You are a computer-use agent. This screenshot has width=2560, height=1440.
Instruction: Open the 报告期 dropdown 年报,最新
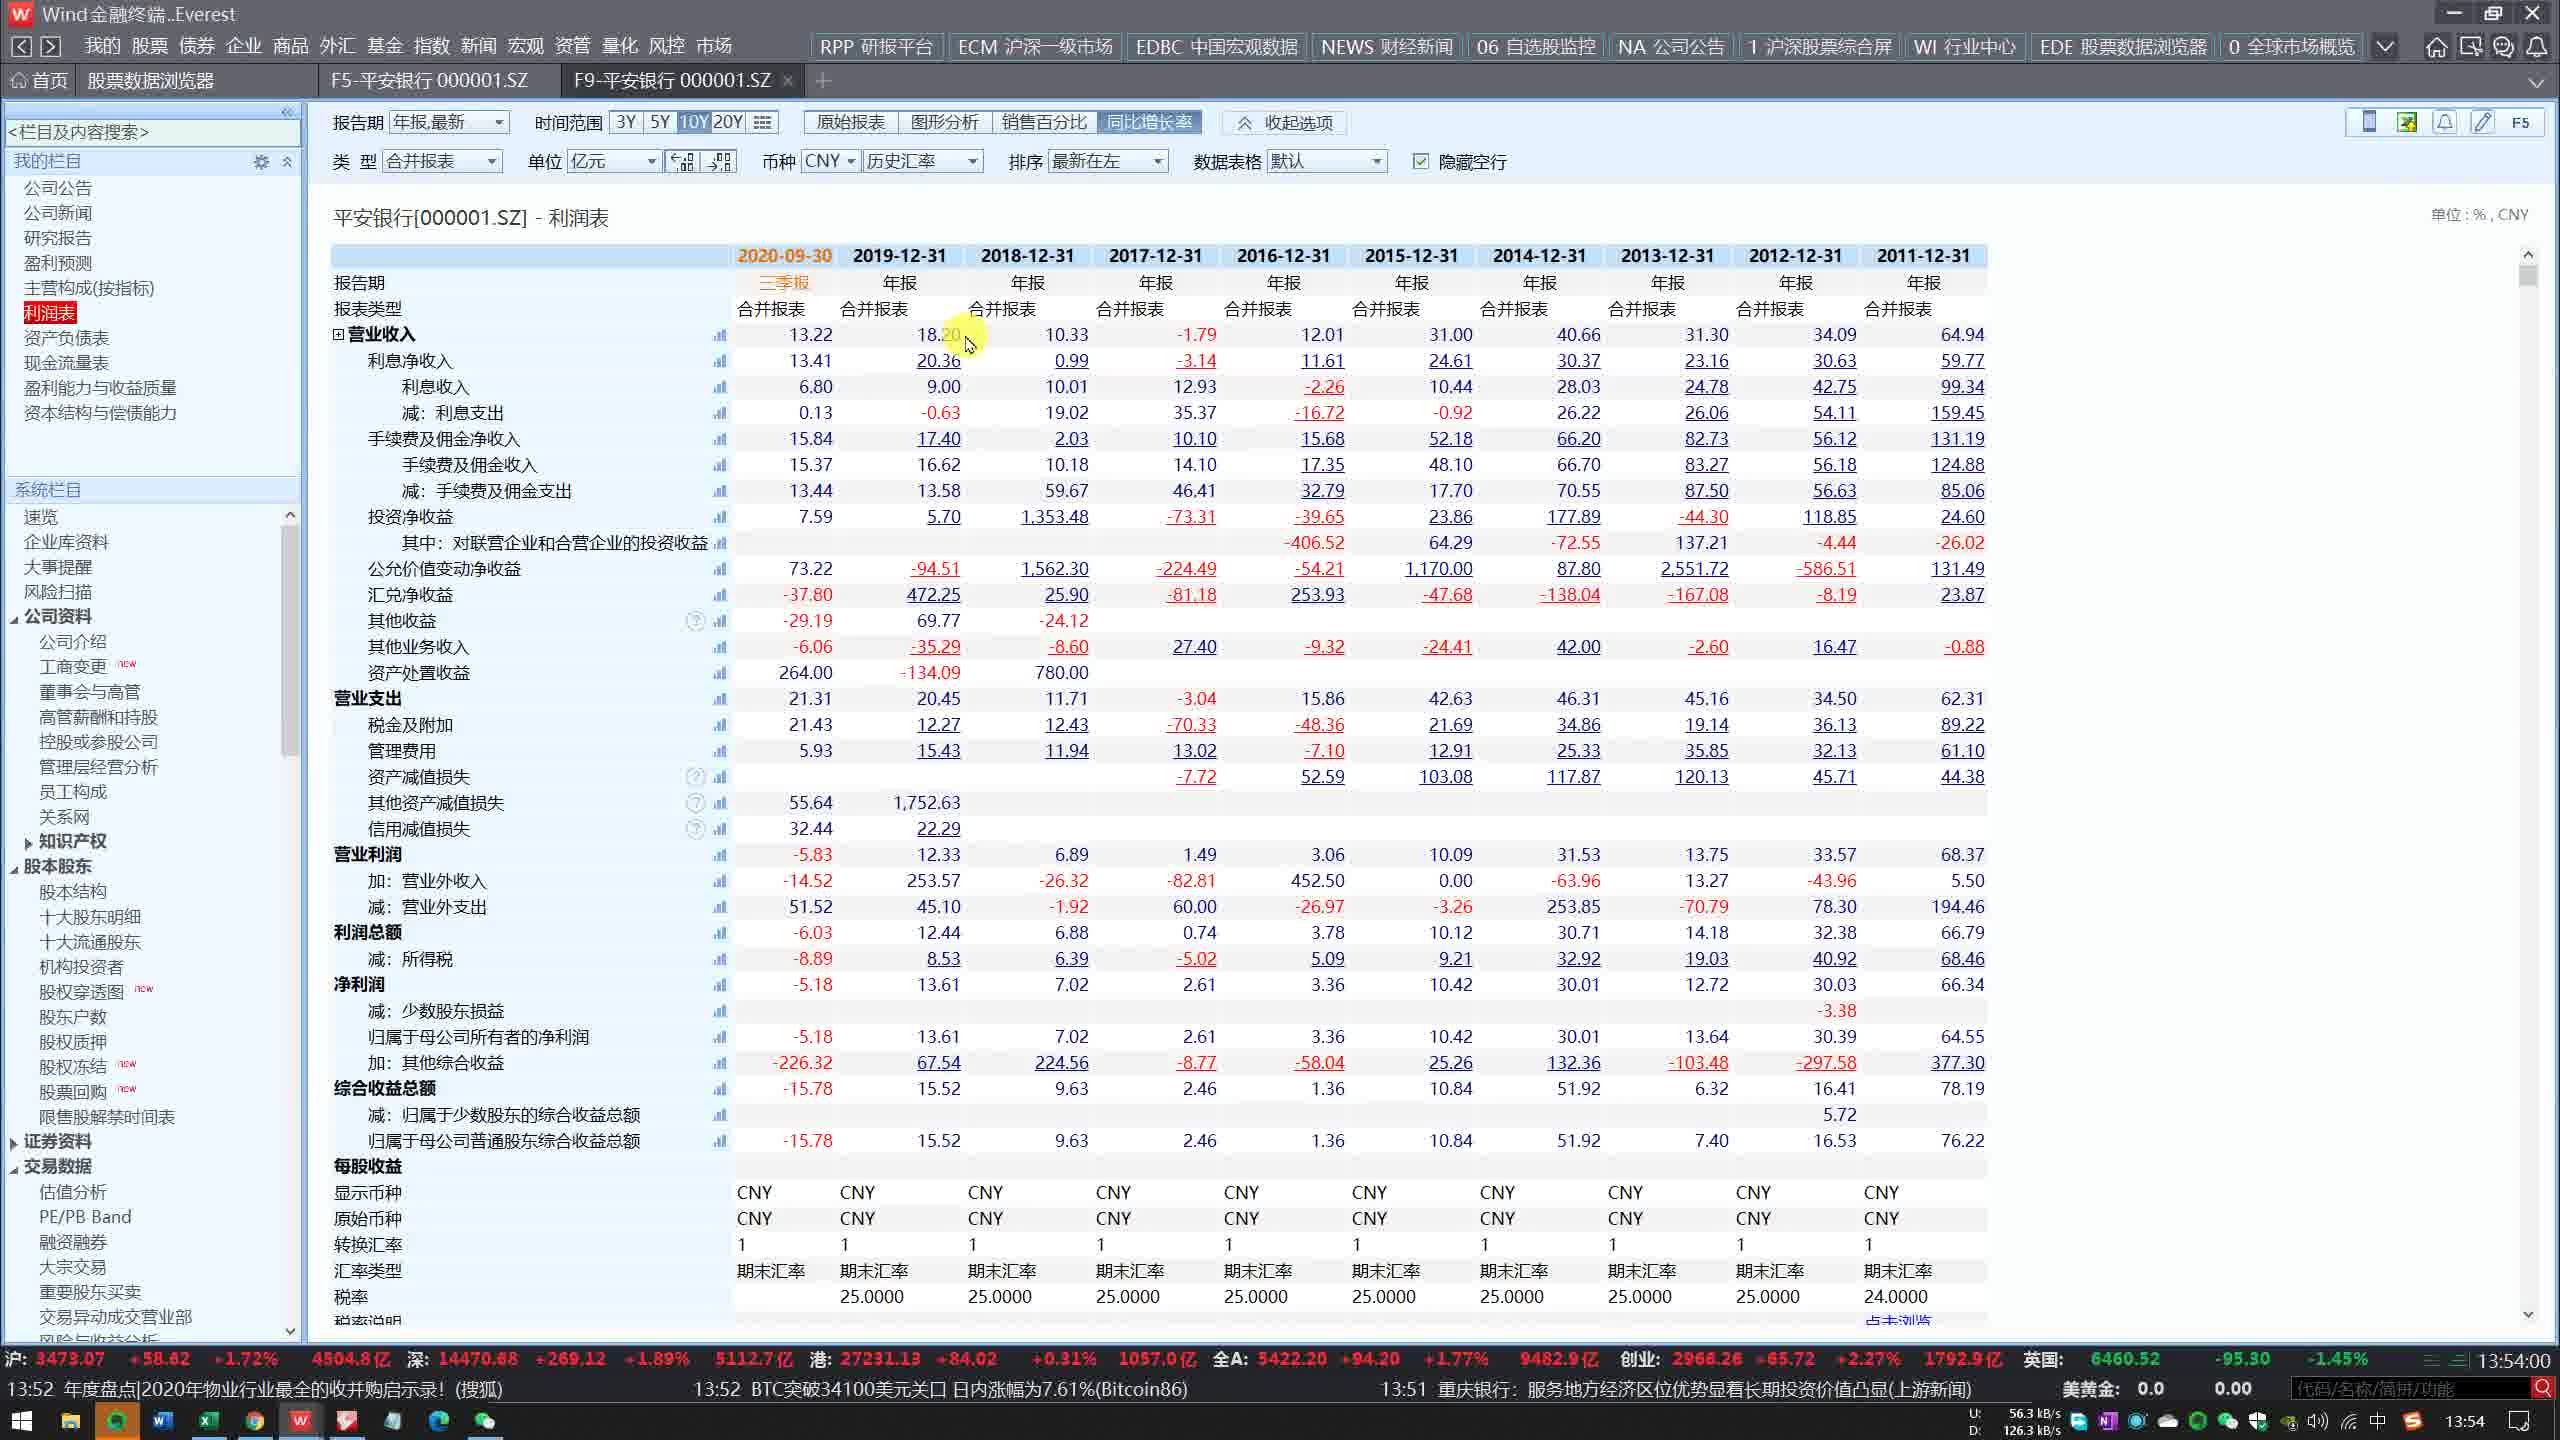(x=449, y=122)
